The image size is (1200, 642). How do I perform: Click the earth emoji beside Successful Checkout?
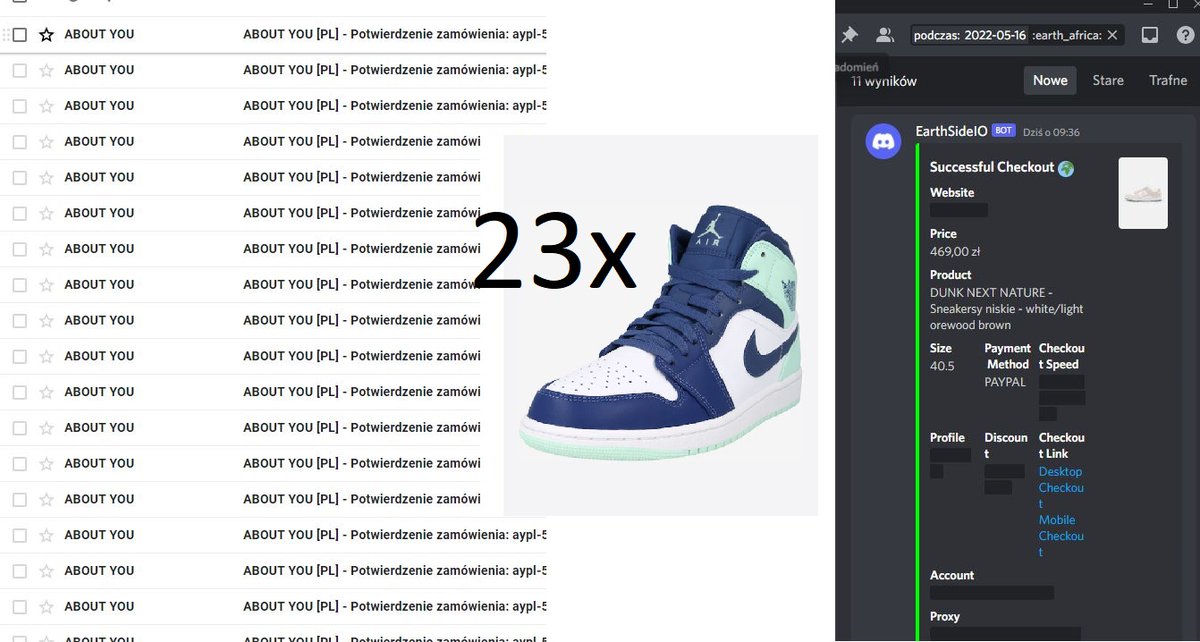click(x=1066, y=168)
